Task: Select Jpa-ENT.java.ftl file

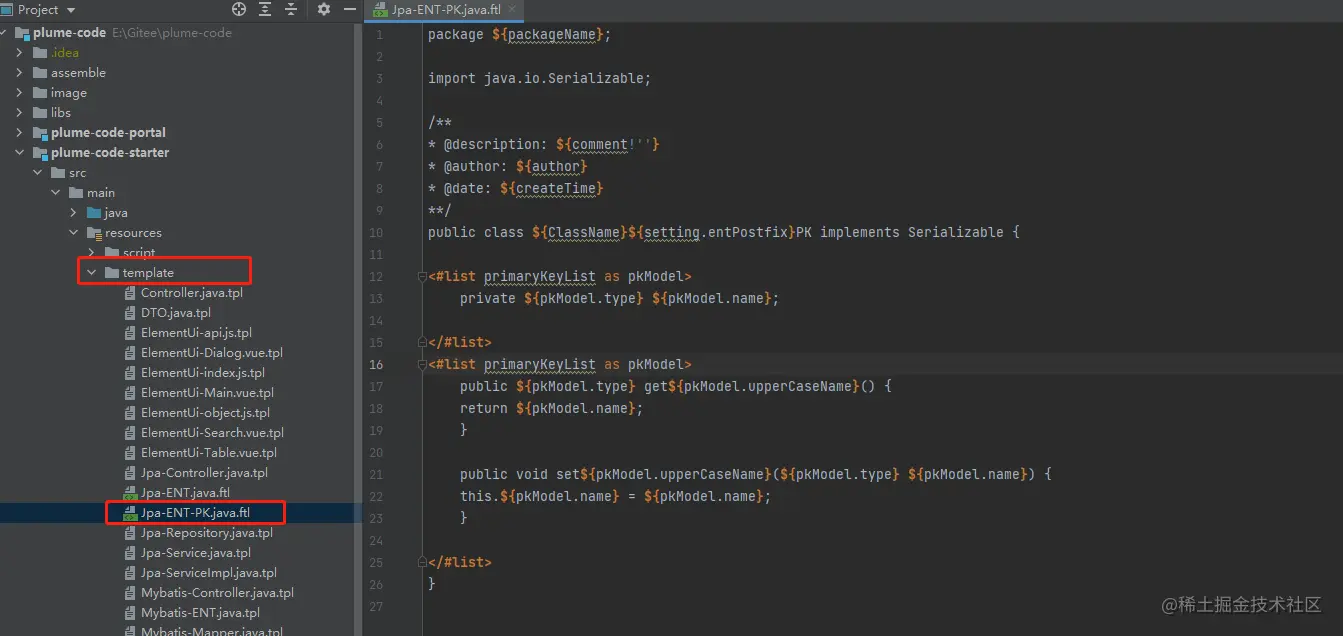Action: pos(185,493)
